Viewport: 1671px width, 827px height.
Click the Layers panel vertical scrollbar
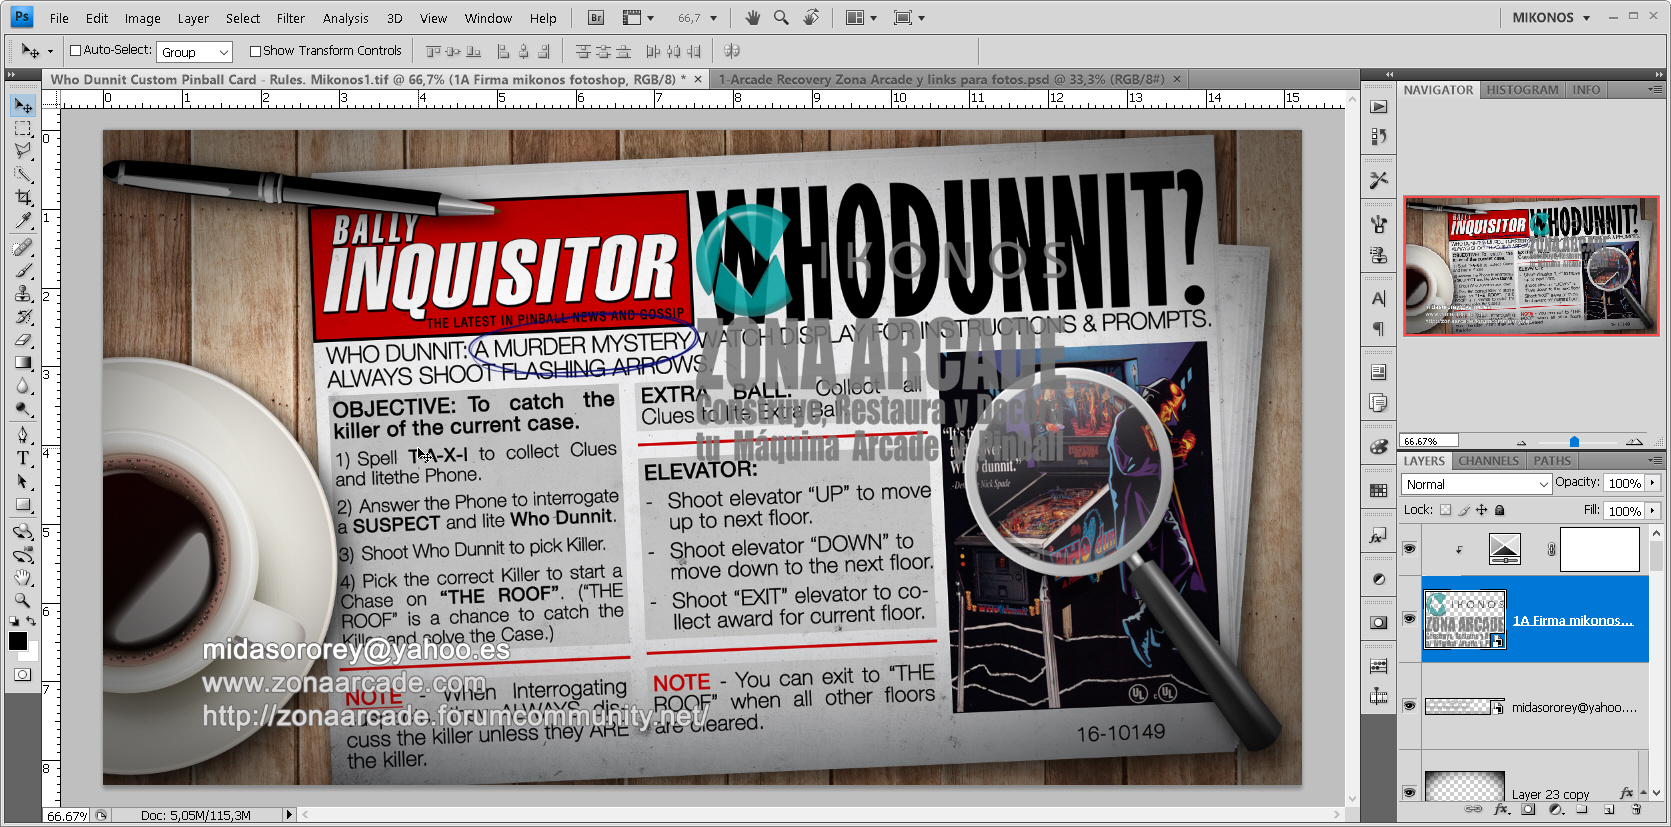point(1656,662)
